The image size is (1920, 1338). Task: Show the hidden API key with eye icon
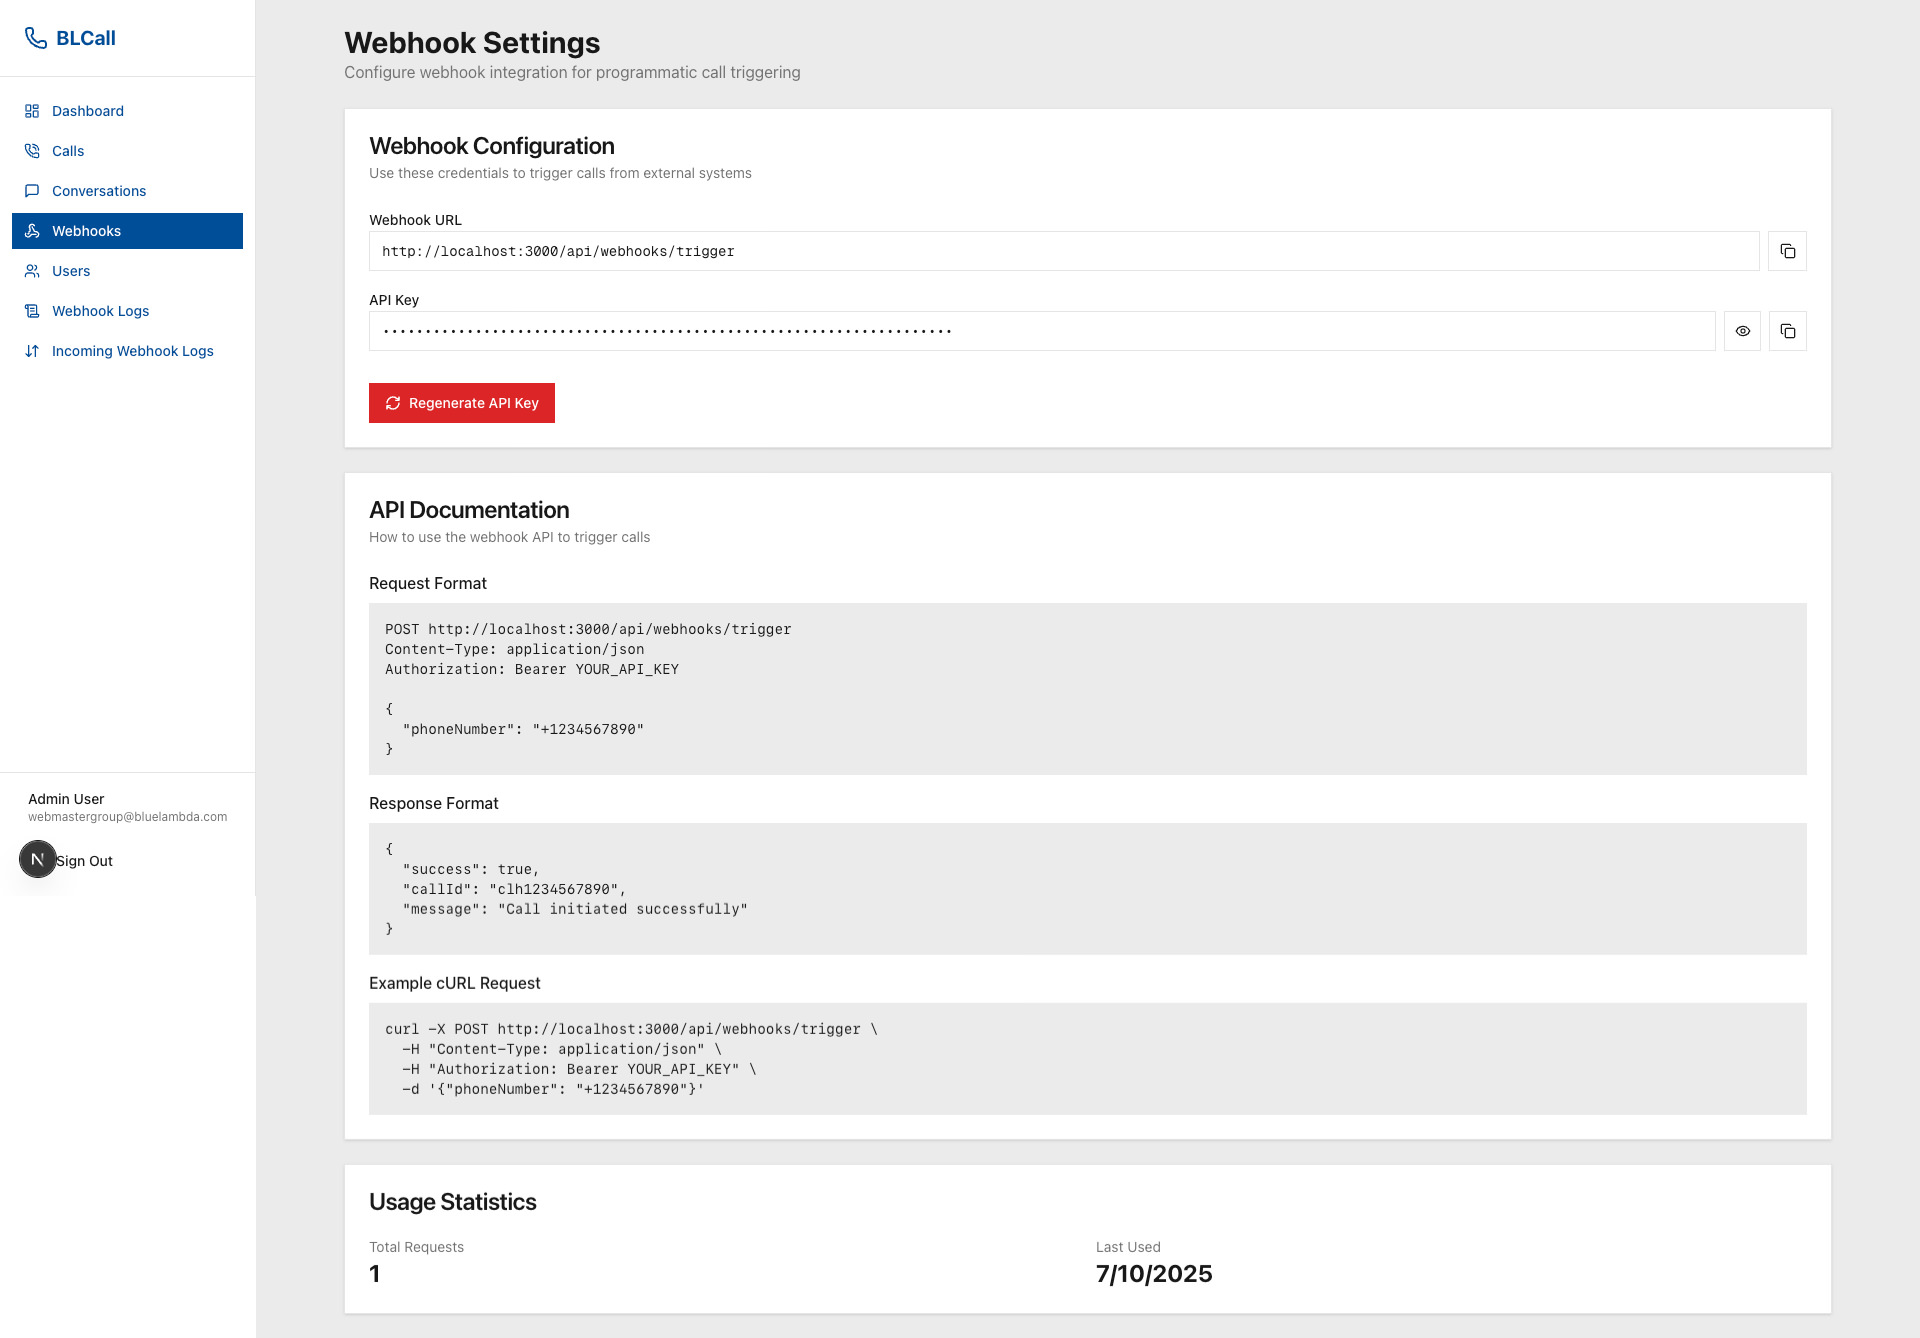pos(1742,331)
